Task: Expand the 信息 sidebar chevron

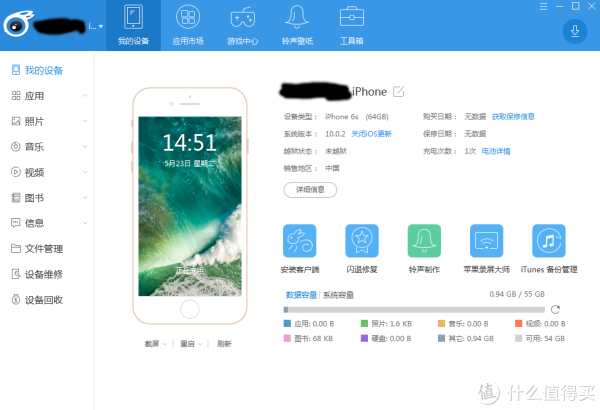Action: (x=85, y=223)
